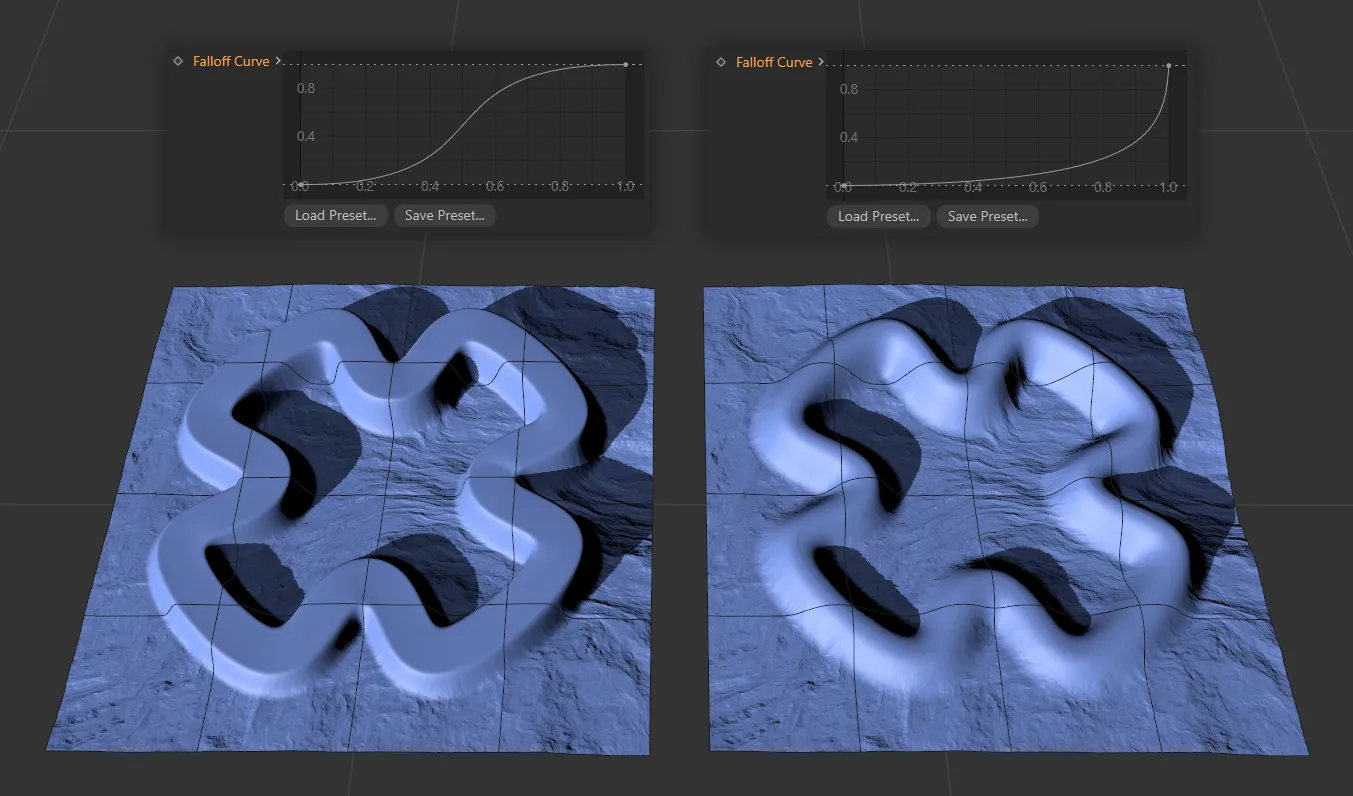
Task: Select the start point of the right exponential curve
Action: coord(844,186)
